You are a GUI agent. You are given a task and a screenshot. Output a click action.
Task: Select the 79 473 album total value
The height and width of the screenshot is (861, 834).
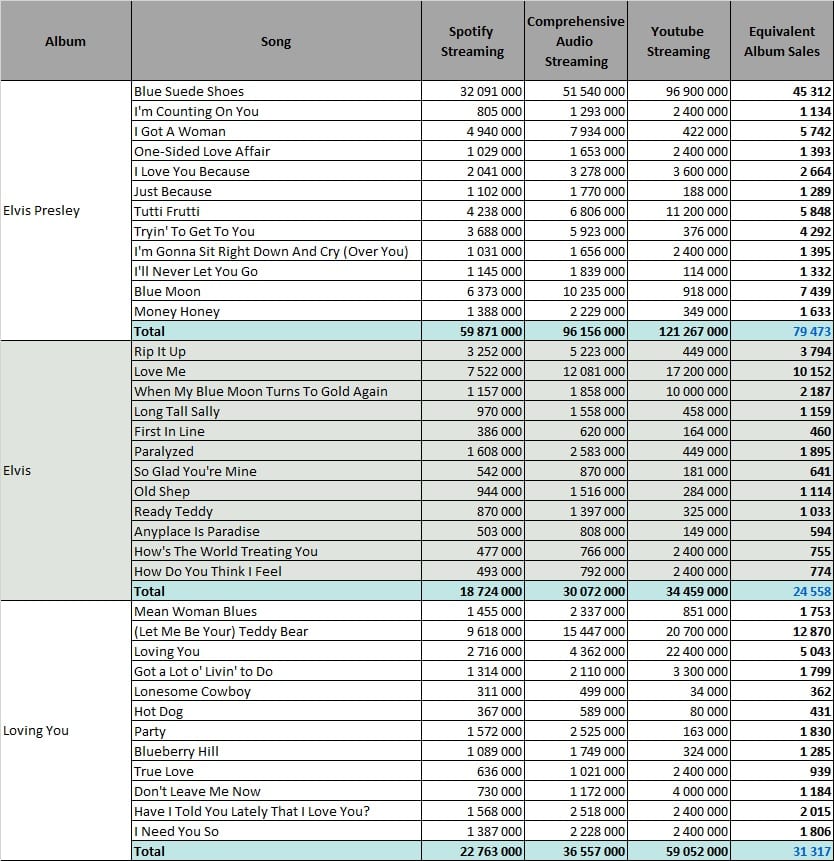coord(782,331)
